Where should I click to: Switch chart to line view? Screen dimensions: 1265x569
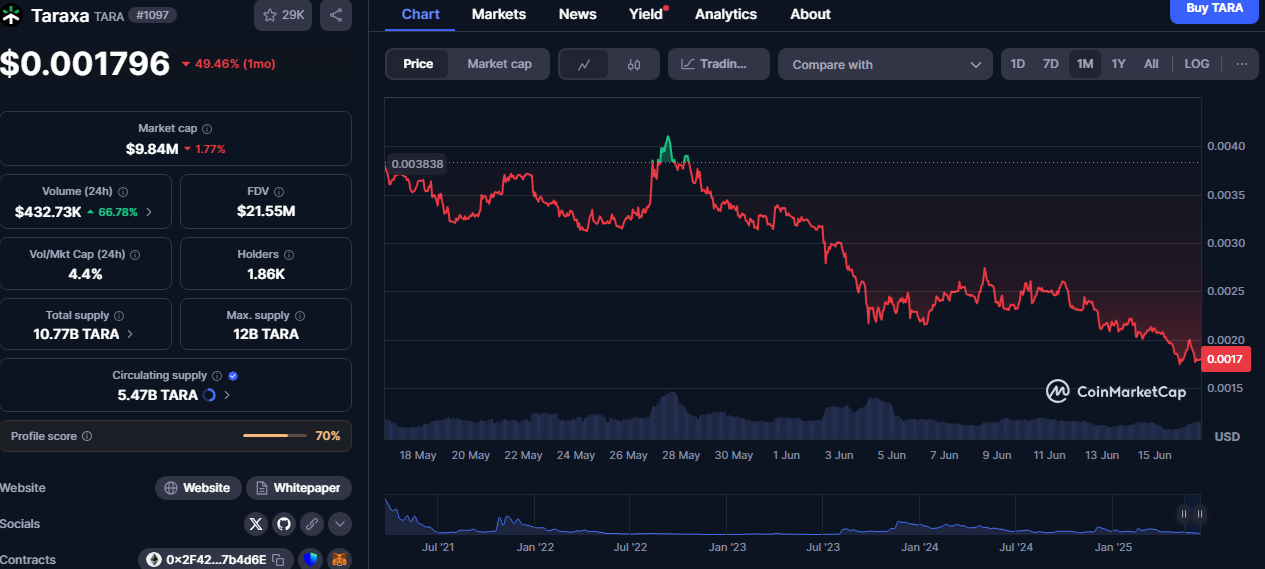pyautogui.click(x=585, y=64)
